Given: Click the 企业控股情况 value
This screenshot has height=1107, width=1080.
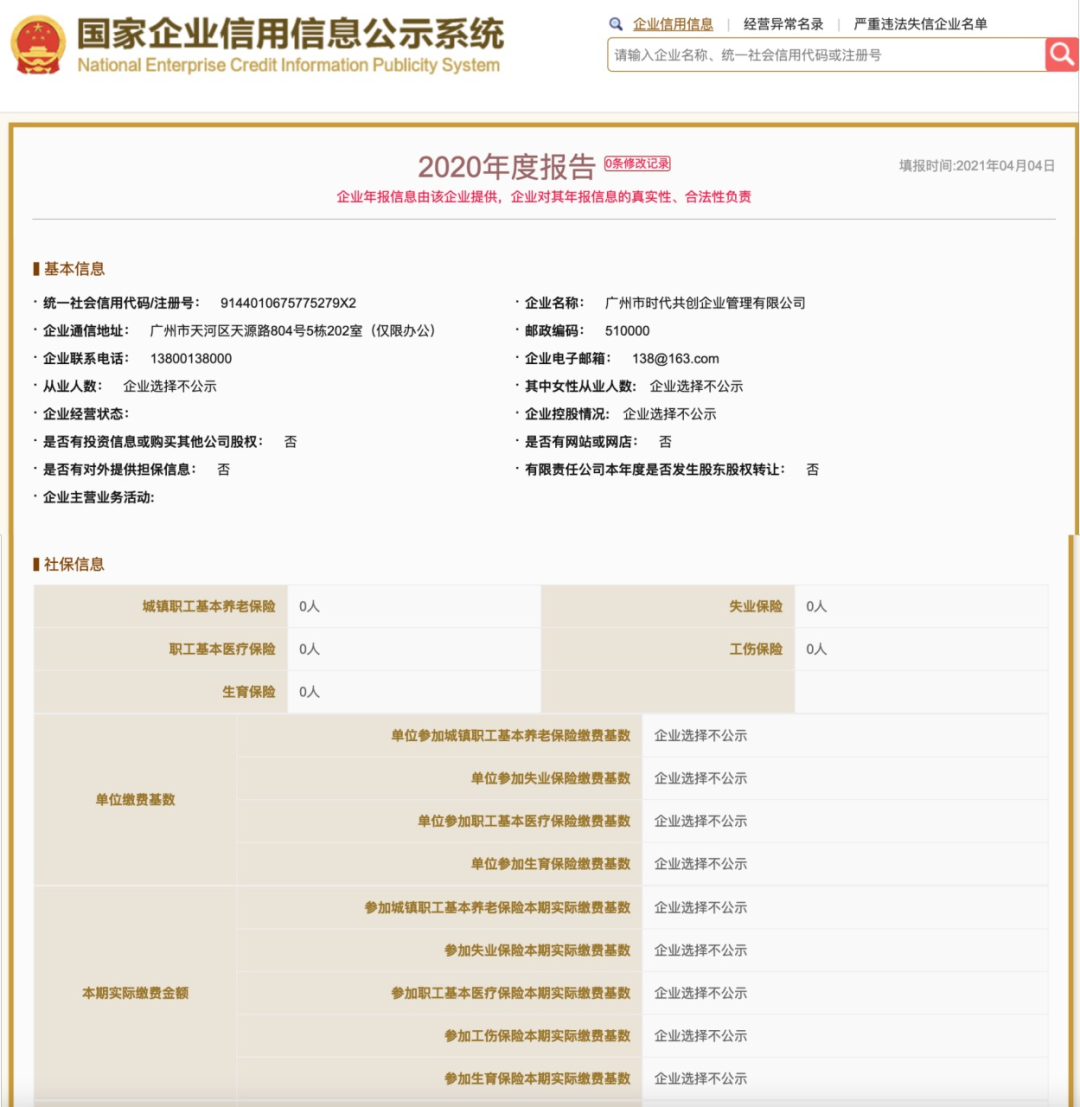Looking at the screenshot, I should 669,414.
